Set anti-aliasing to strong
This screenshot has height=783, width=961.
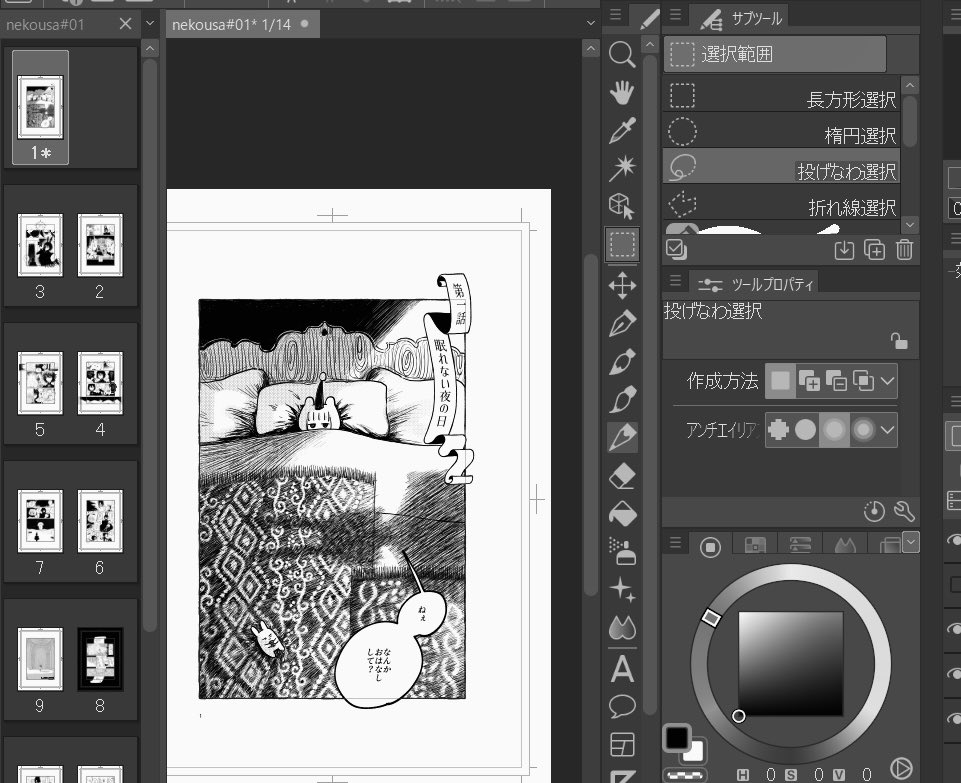click(x=864, y=429)
